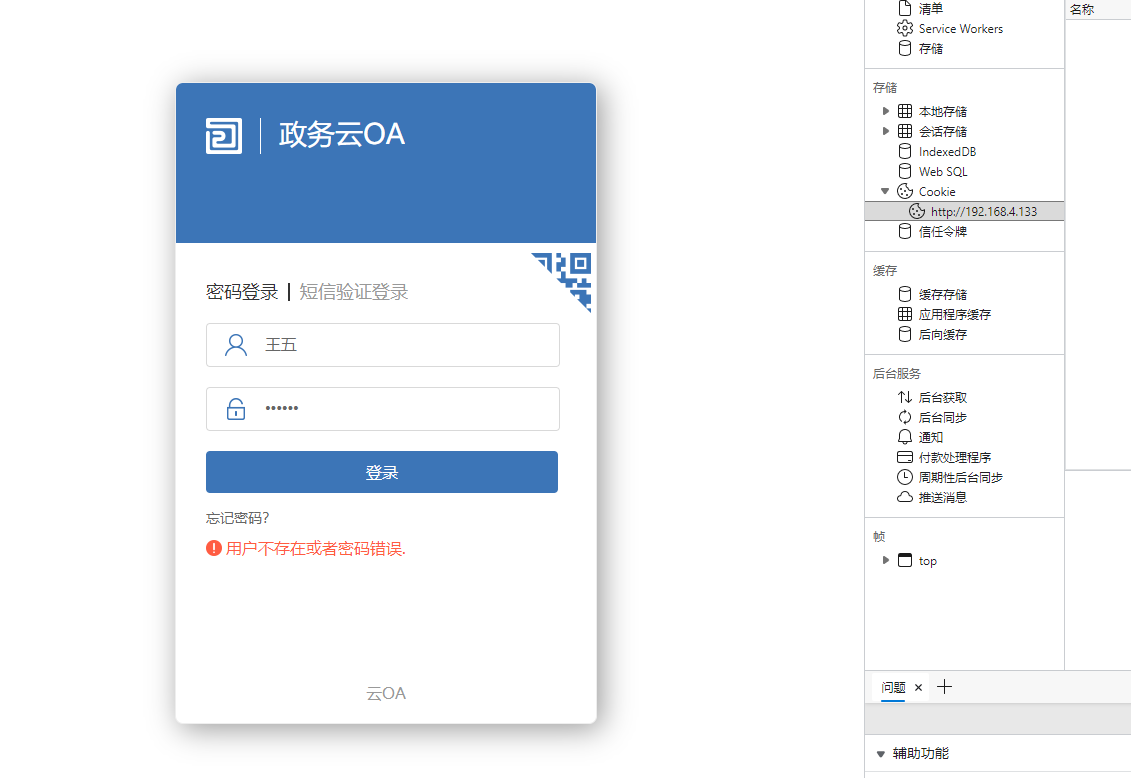The image size is (1131, 778).
Task: Select the 问题 tab at the bottom
Action: point(893,687)
